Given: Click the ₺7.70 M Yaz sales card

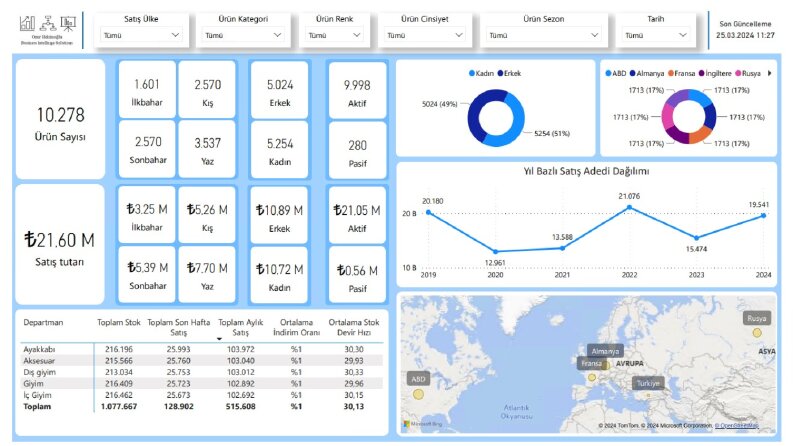Looking at the screenshot, I should point(207,274).
